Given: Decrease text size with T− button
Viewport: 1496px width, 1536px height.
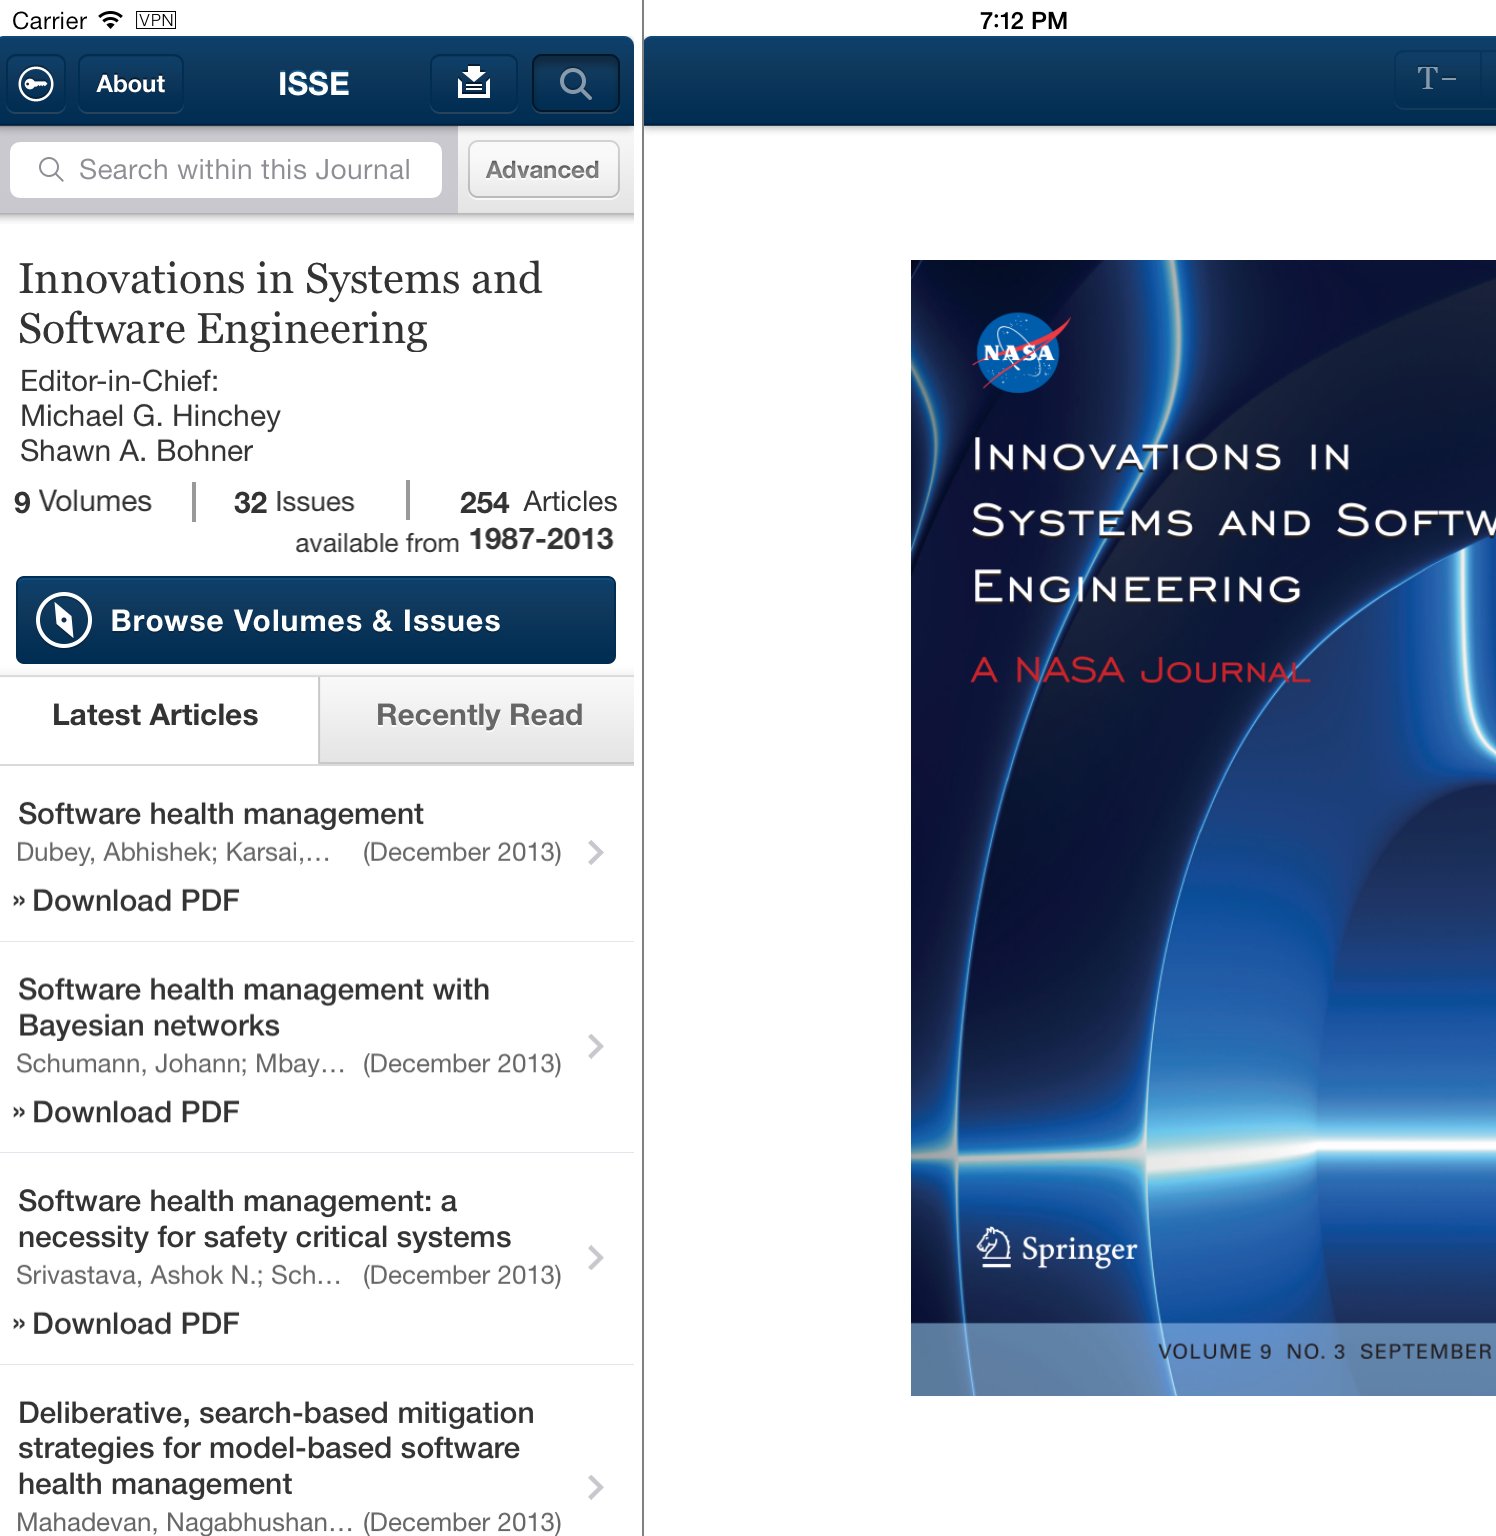Looking at the screenshot, I should pyautogui.click(x=1437, y=79).
